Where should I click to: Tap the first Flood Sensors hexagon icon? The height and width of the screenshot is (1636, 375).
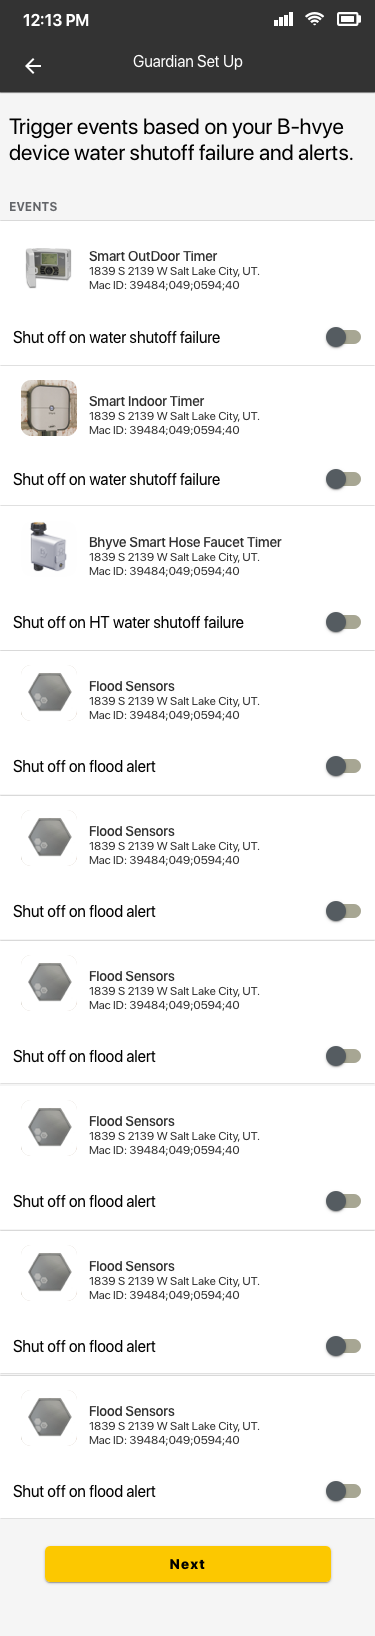(49, 693)
